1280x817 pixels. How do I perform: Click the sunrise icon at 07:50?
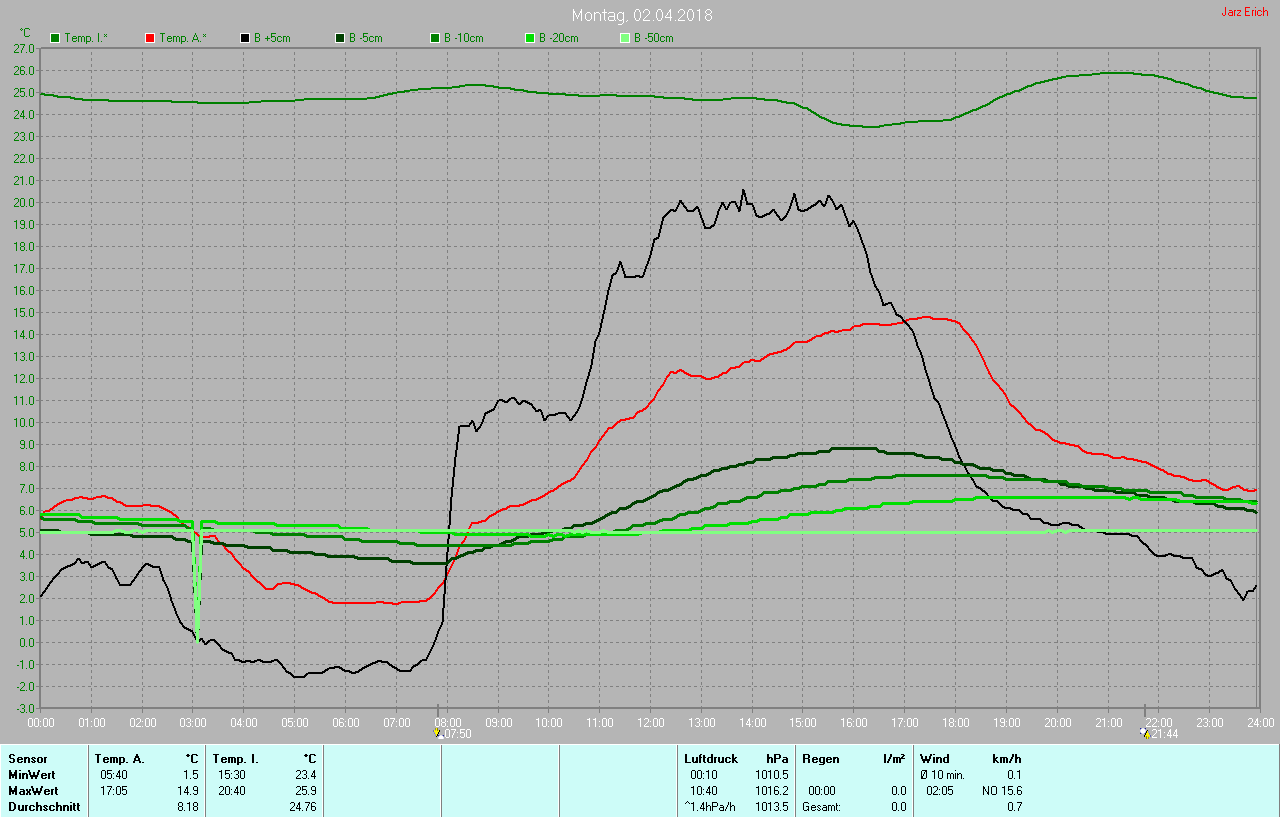point(437,733)
